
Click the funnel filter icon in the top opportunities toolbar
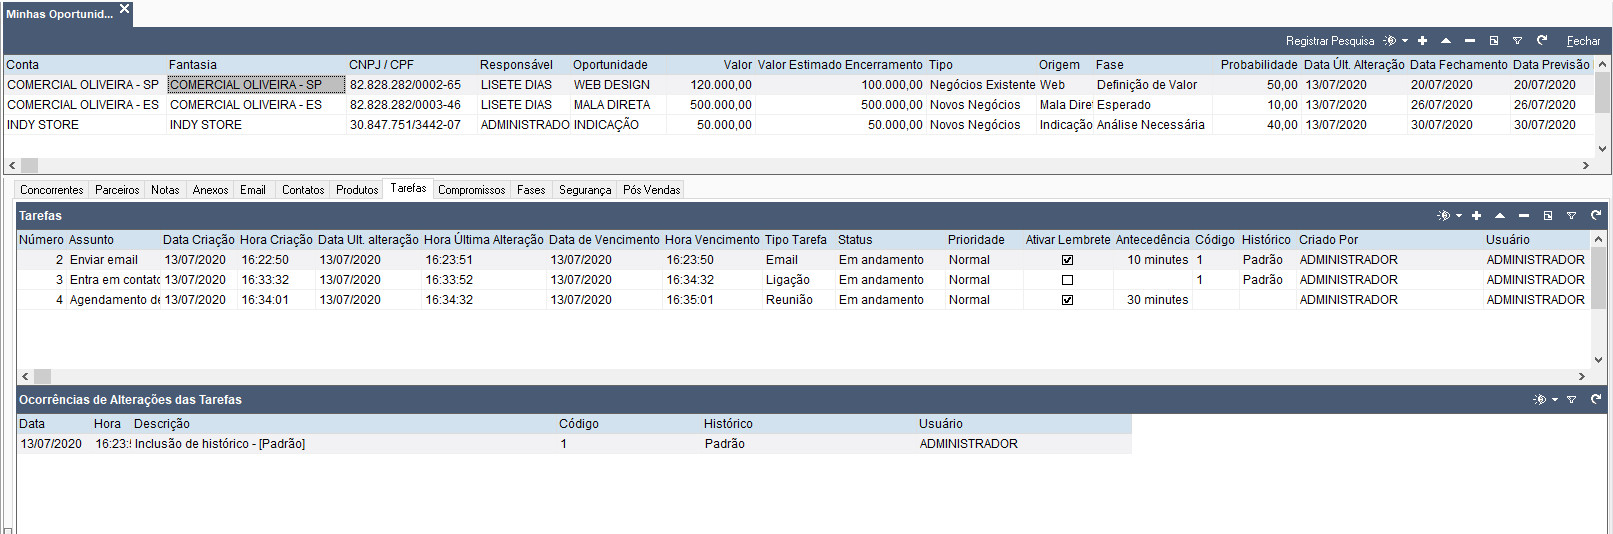1517,41
